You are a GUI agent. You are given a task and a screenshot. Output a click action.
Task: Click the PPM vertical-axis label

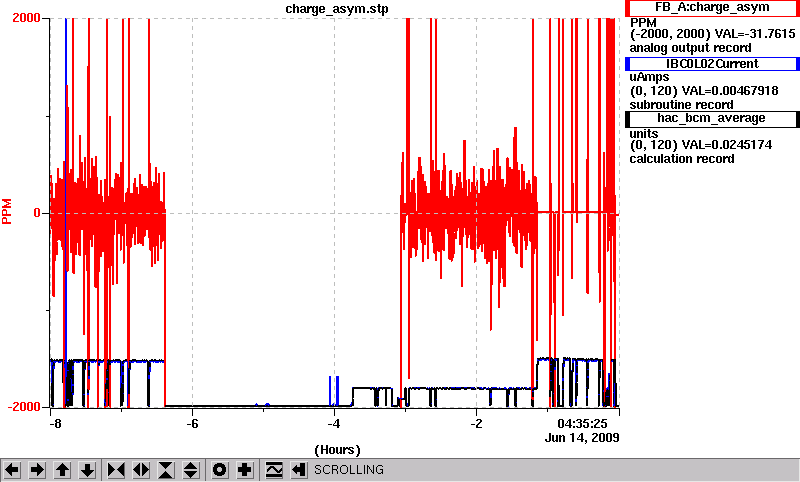pyautogui.click(x=7, y=212)
